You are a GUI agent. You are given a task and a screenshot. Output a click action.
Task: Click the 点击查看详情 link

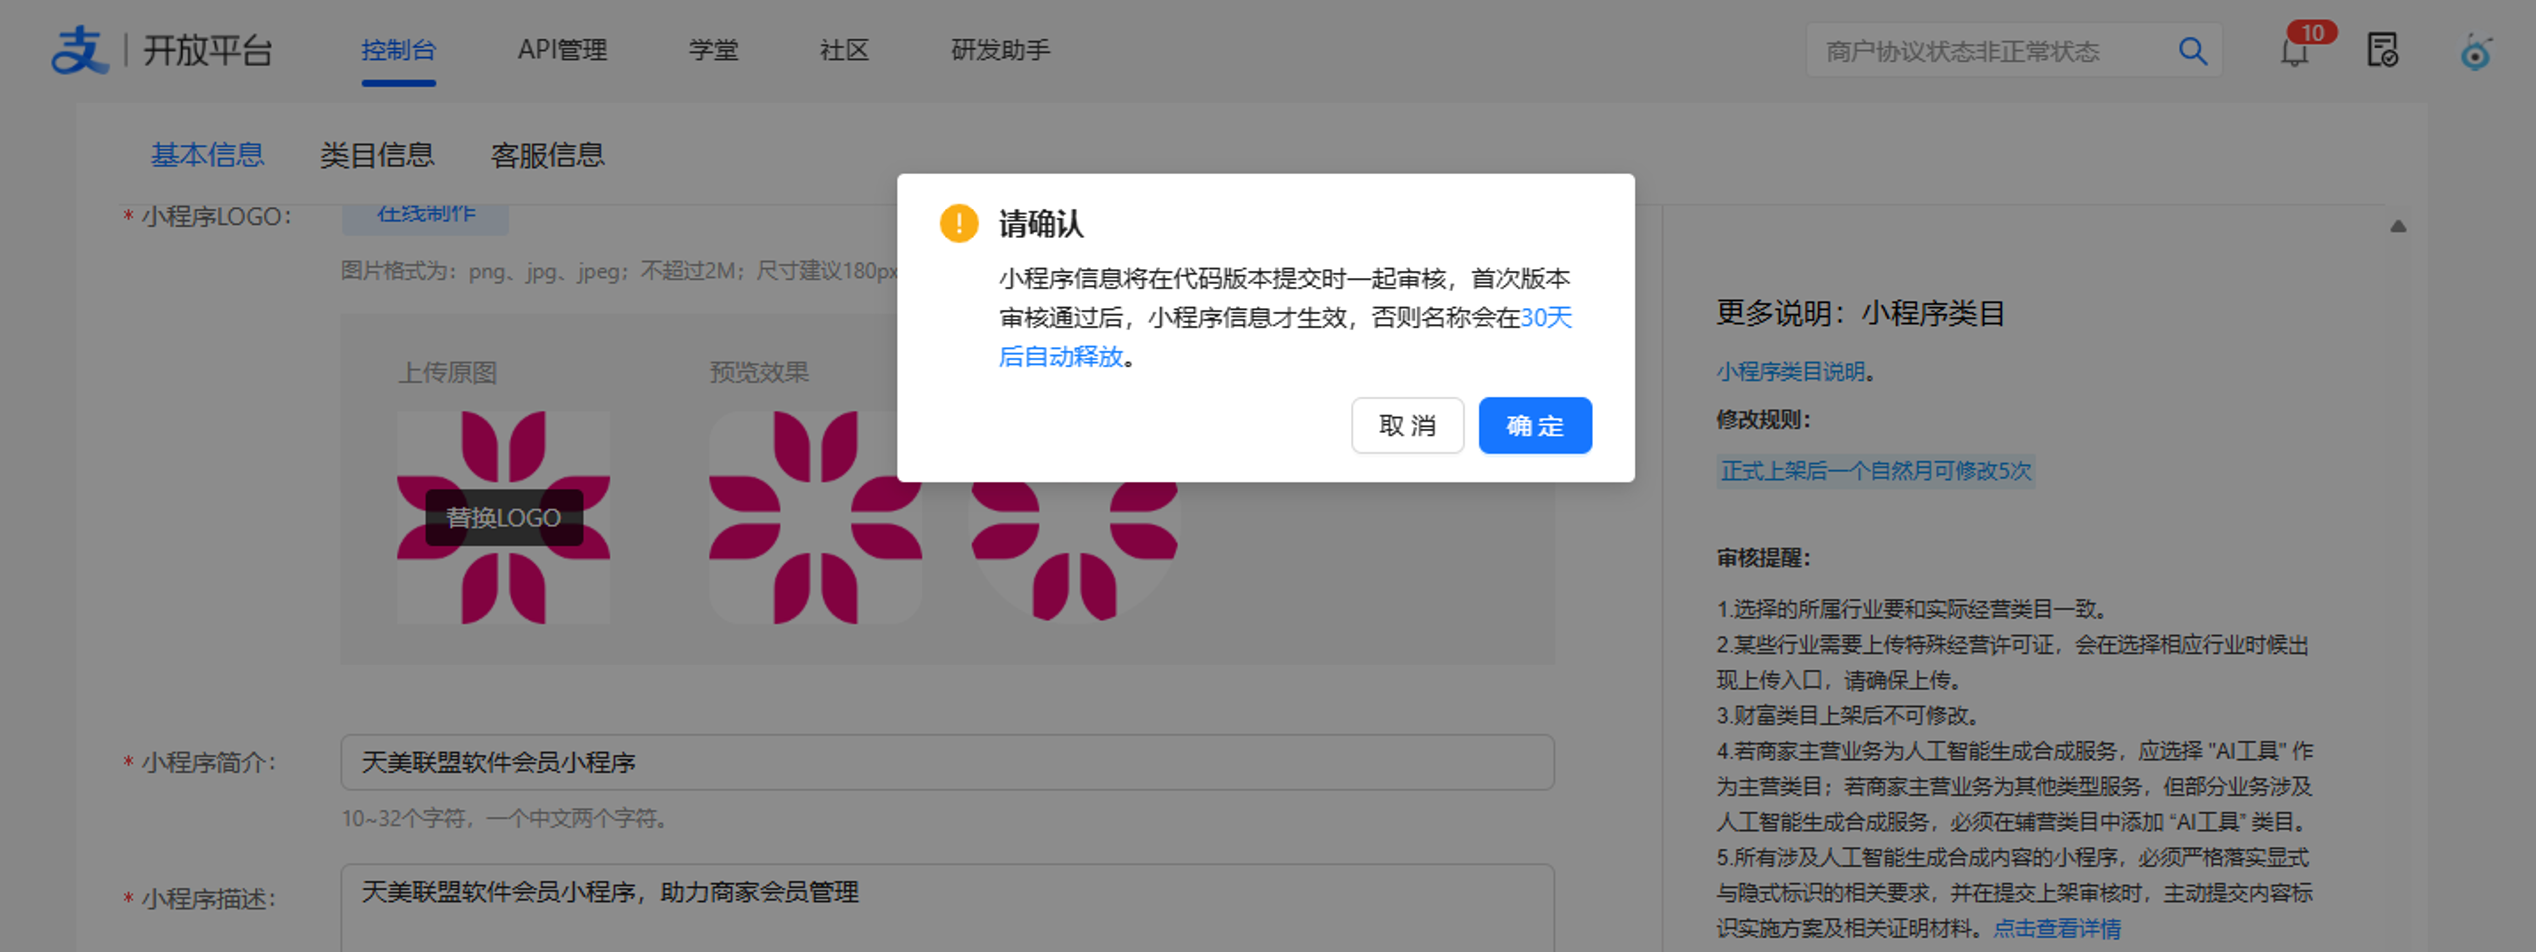(2057, 929)
